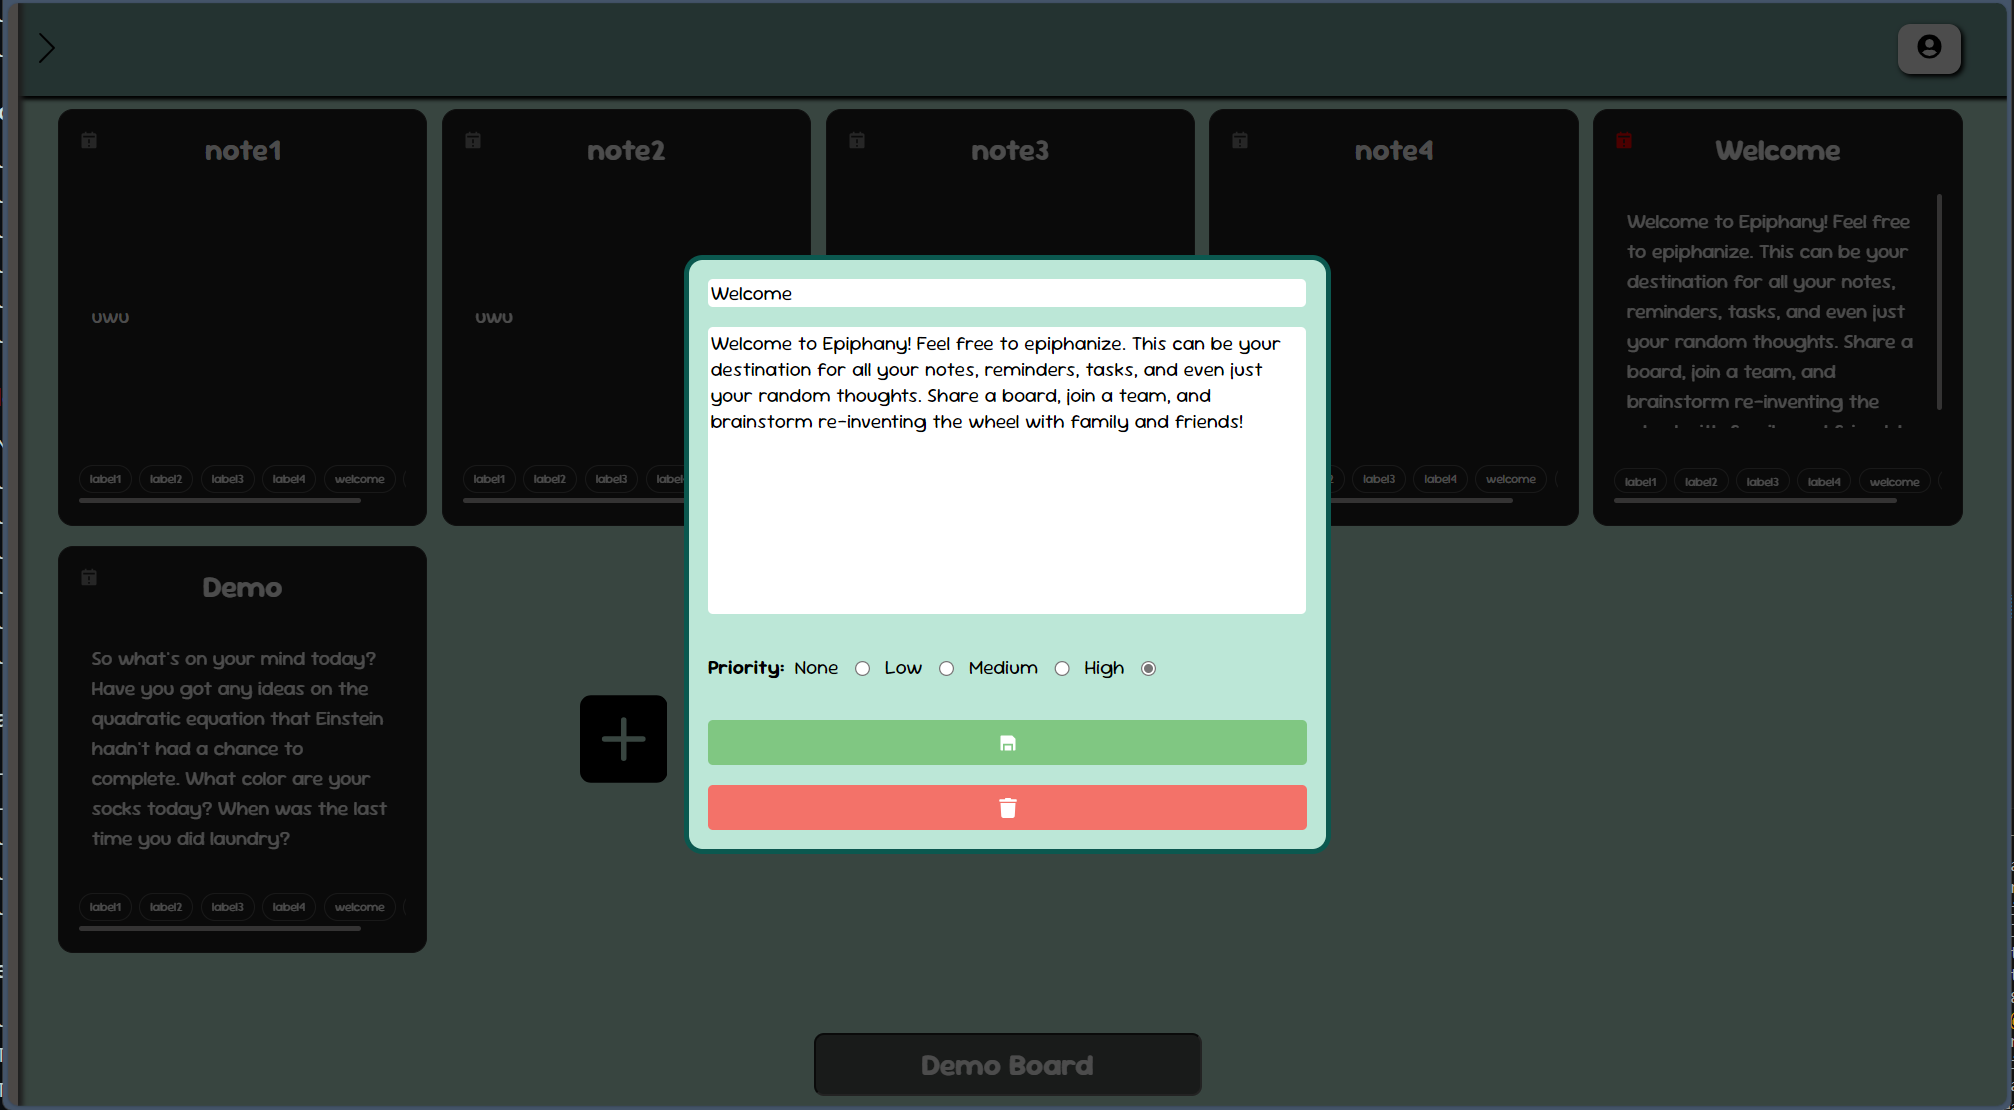Click label4 tag on Demo card

coord(289,907)
